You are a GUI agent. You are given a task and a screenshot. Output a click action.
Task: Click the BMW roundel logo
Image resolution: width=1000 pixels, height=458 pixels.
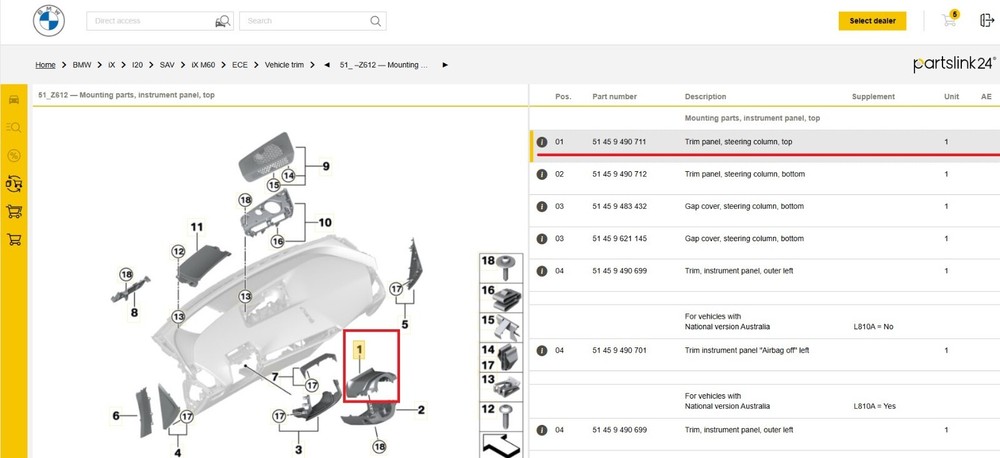[x=49, y=21]
